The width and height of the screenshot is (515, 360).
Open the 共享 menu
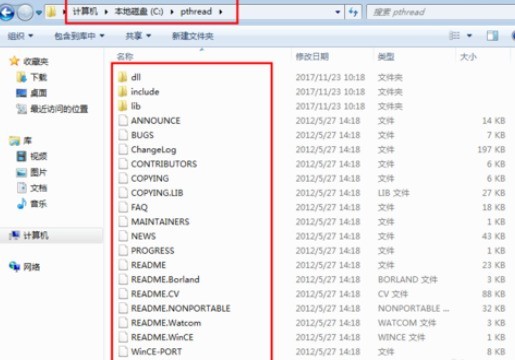click(x=138, y=36)
